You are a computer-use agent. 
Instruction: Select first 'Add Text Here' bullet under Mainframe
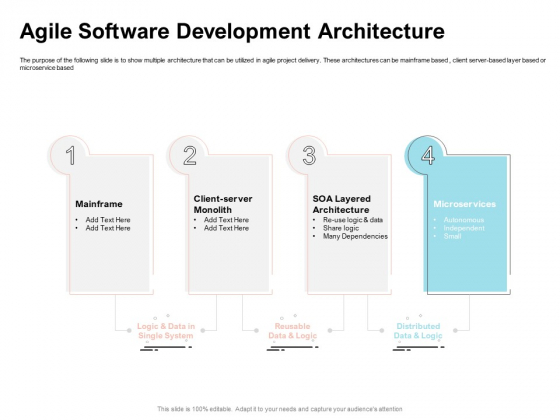click(x=108, y=220)
